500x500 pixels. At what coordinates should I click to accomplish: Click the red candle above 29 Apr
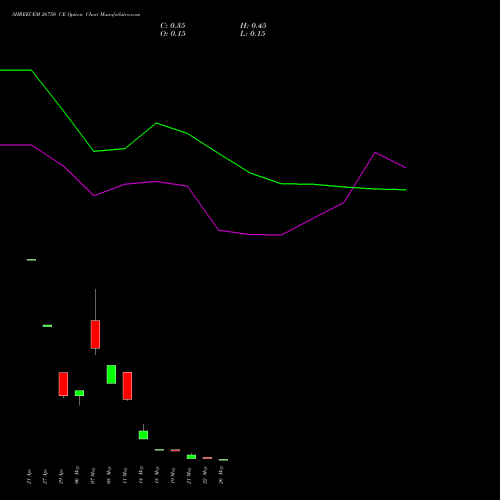(x=63, y=384)
